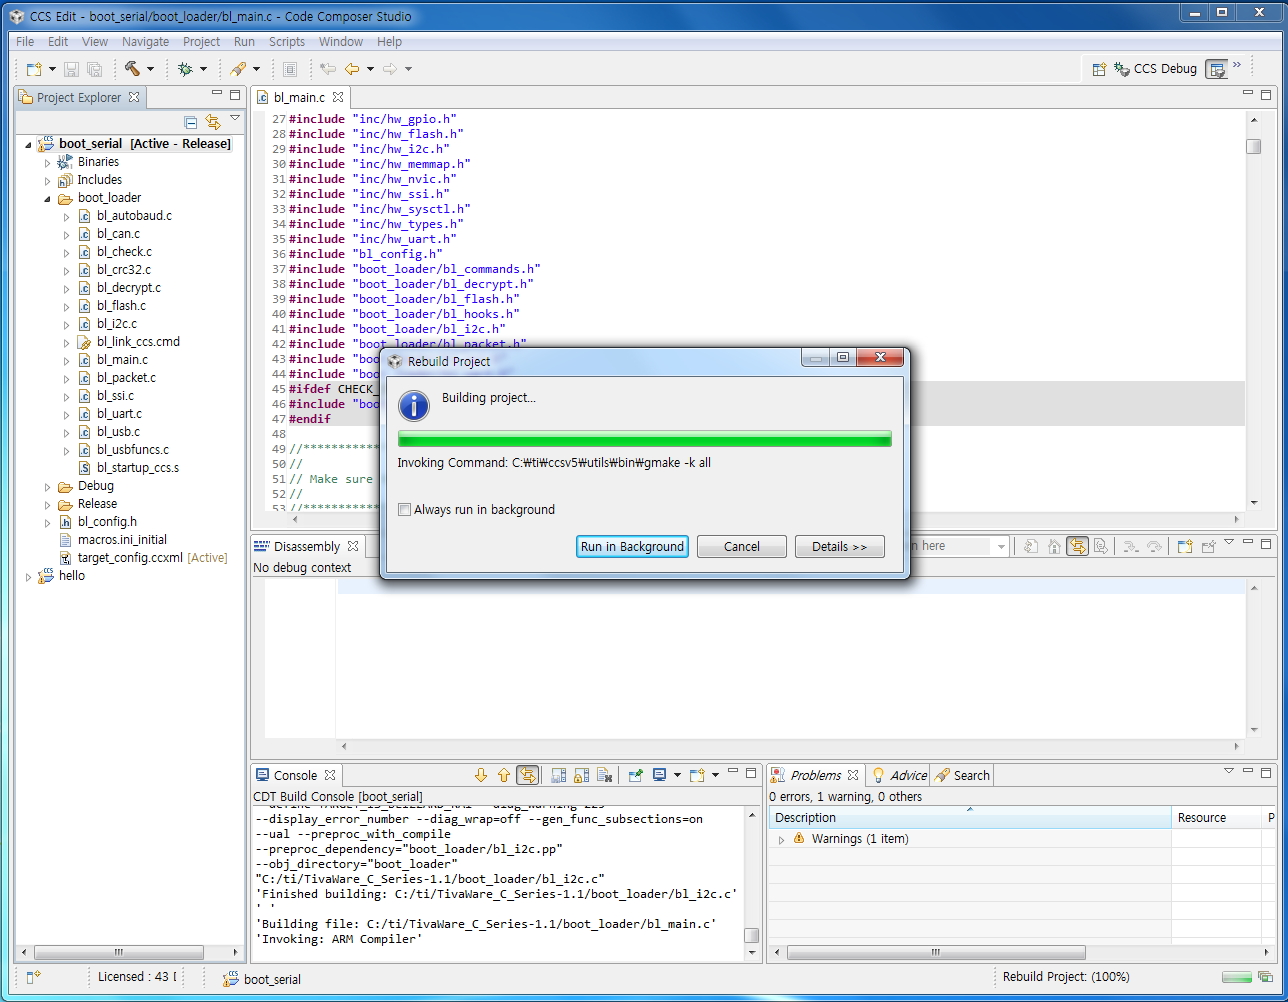1288x1002 pixels.
Task: Select bl_link_ccs.cmd in Project Explorer
Action: [x=138, y=342]
